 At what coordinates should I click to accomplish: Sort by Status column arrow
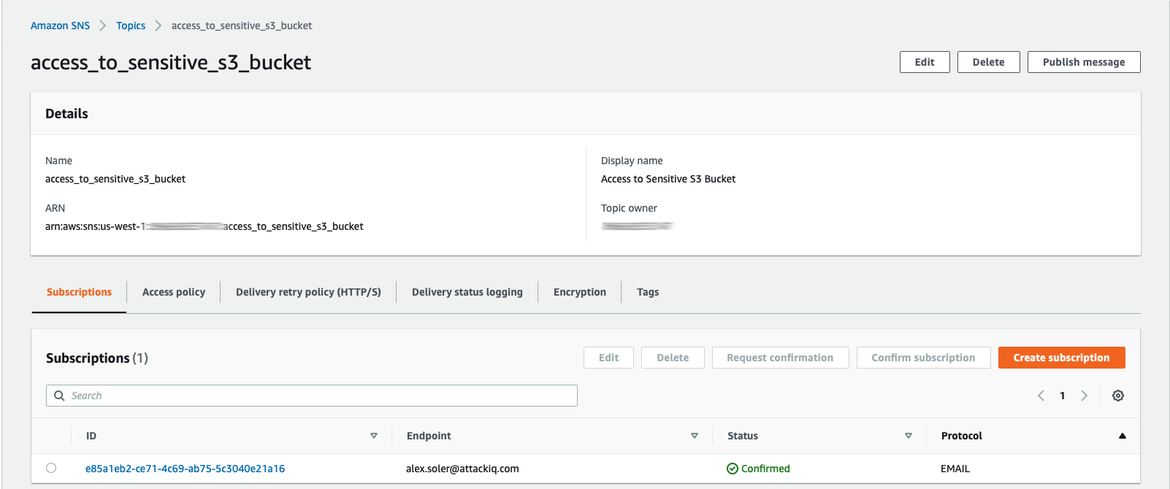[908, 436]
